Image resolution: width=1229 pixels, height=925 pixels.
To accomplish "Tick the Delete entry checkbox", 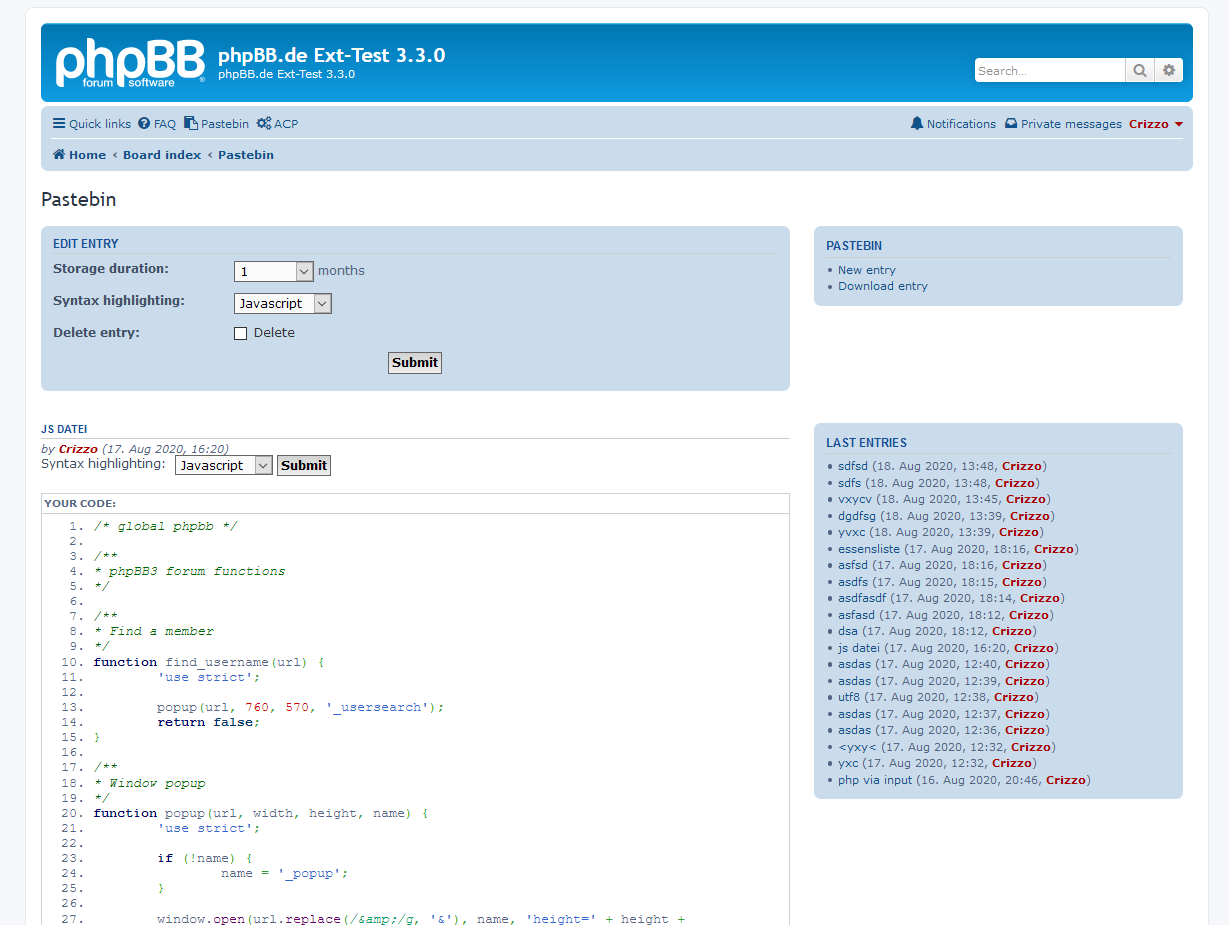I will click(240, 333).
